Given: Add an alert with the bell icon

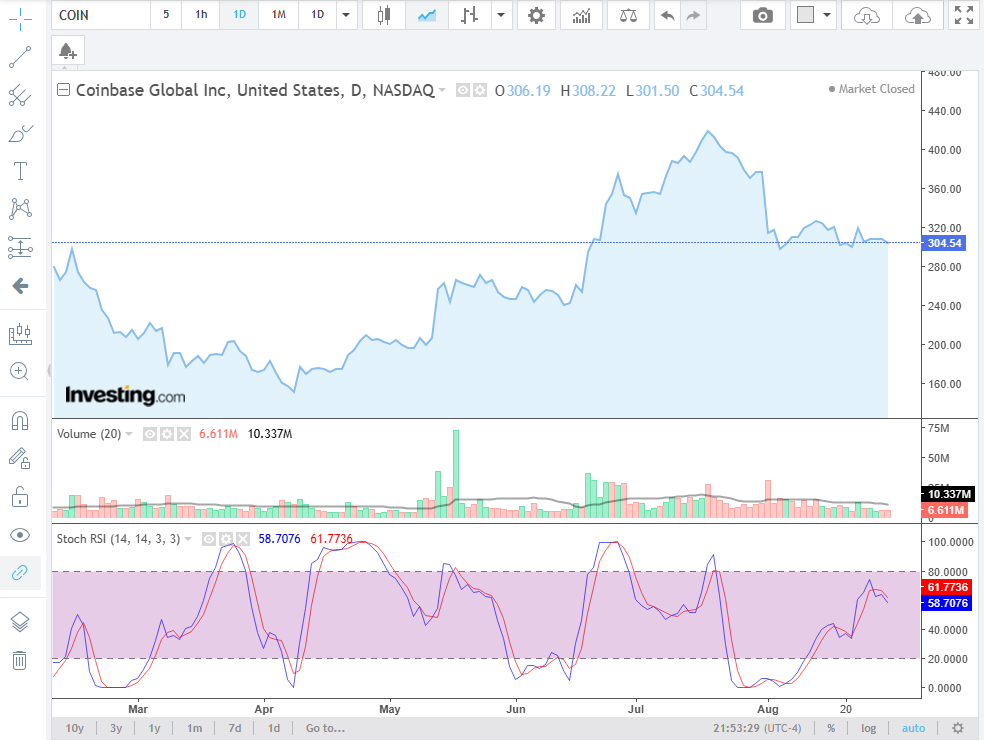Looking at the screenshot, I should pyautogui.click(x=67, y=52).
